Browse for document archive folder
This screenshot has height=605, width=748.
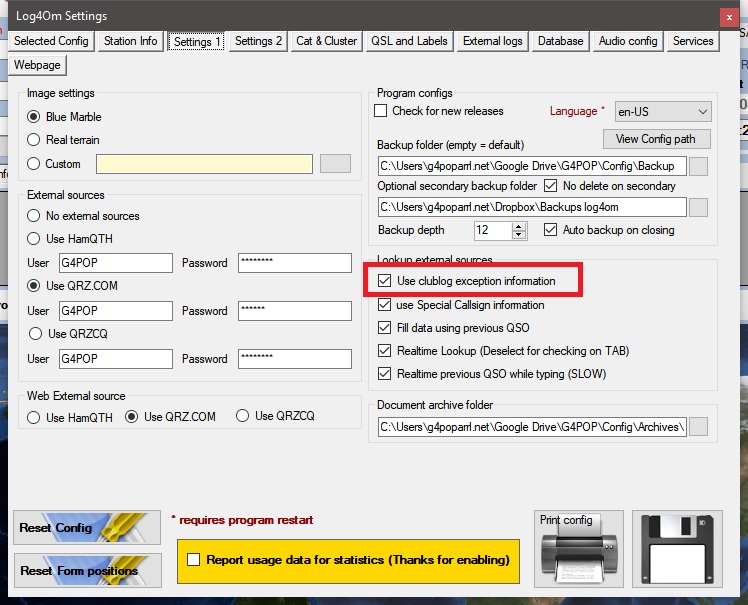(x=698, y=427)
